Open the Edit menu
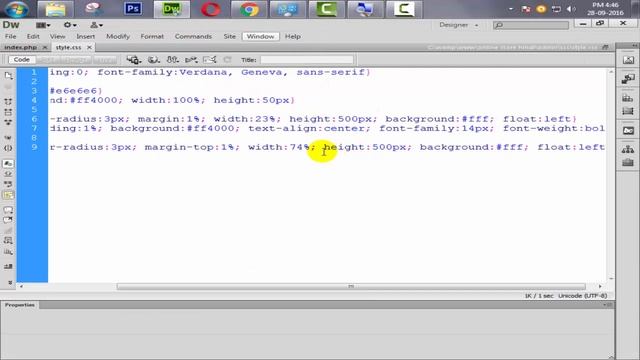The image size is (640, 360). (x=33, y=36)
